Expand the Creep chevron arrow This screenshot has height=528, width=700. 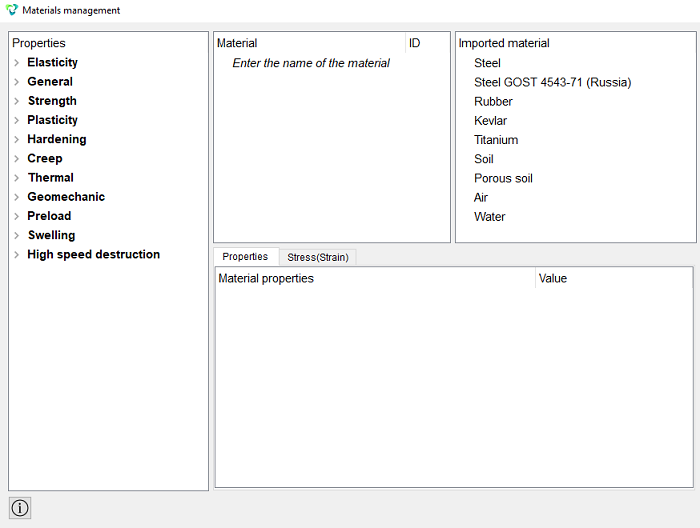[x=17, y=158]
